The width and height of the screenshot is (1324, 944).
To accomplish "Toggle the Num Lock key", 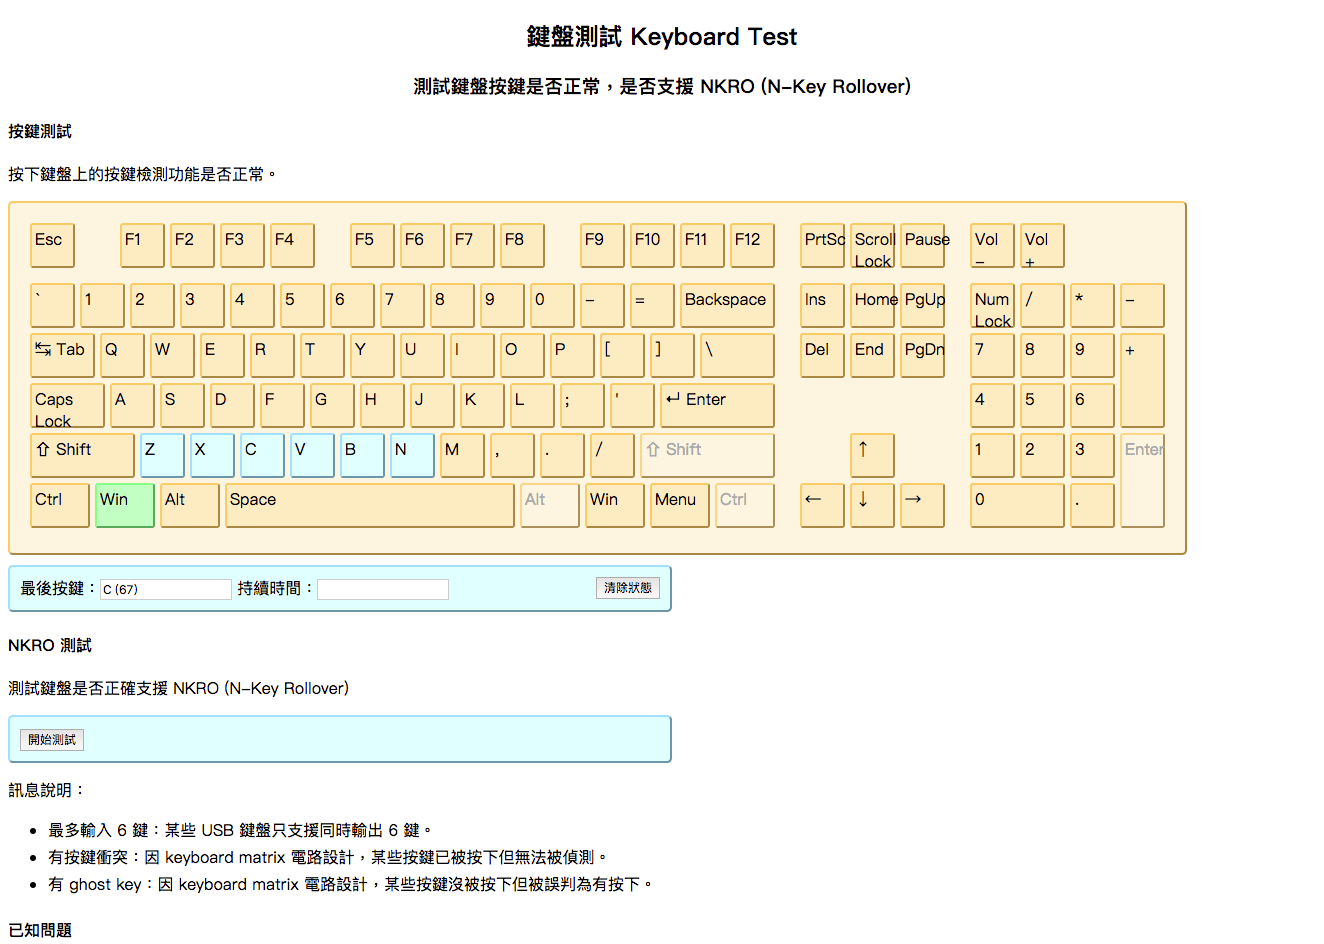I will point(992,305).
